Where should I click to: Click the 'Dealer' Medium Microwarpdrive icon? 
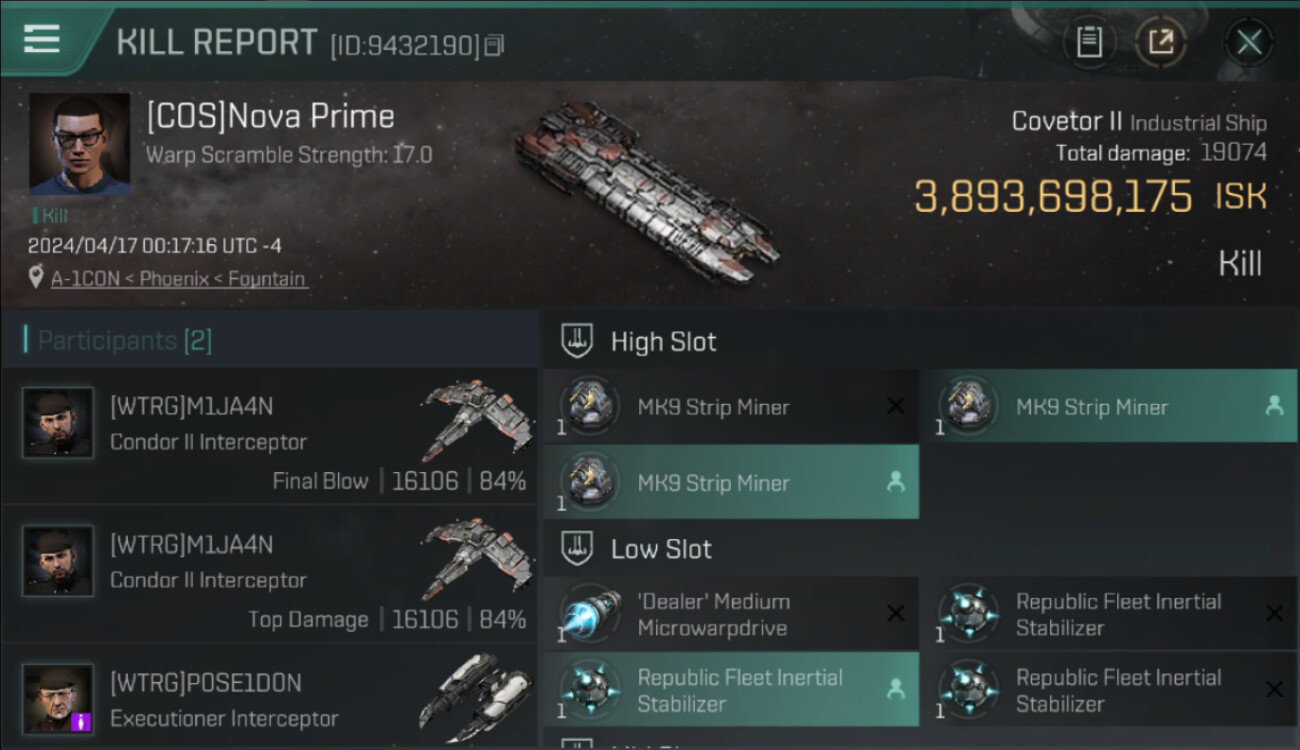(589, 614)
